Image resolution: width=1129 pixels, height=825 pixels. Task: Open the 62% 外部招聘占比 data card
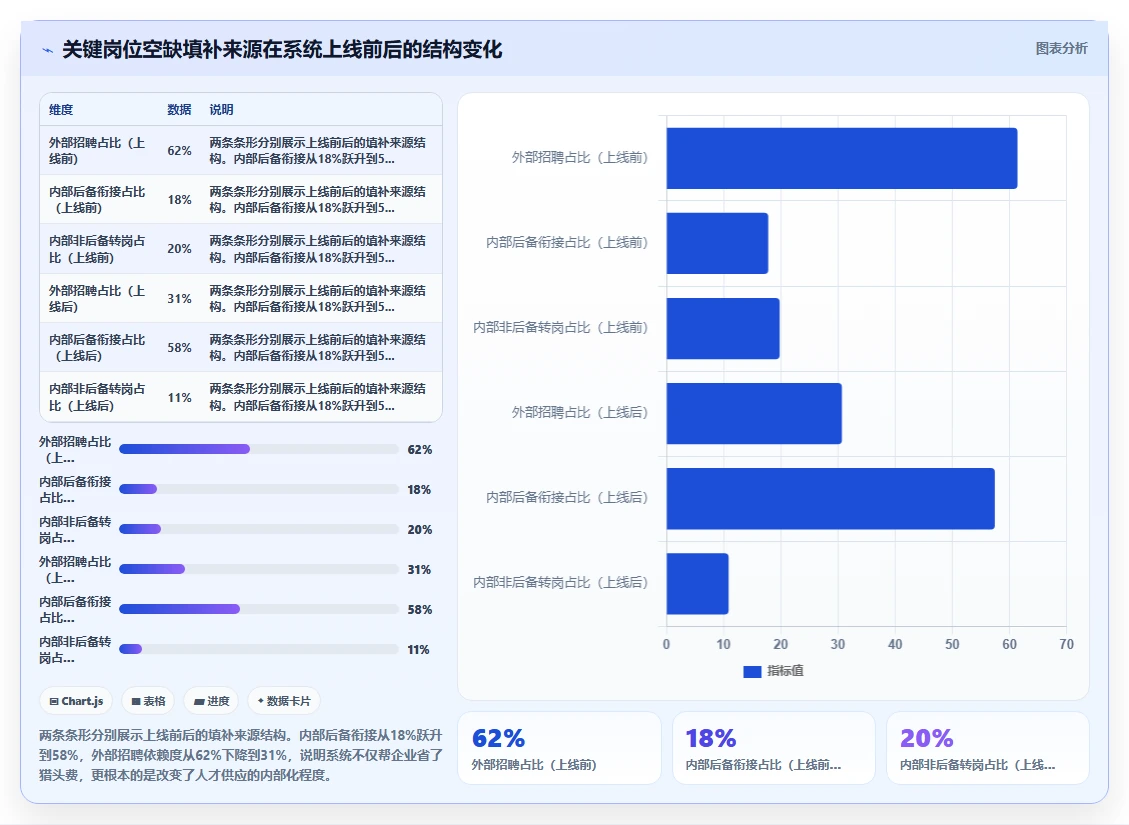[x=559, y=748]
